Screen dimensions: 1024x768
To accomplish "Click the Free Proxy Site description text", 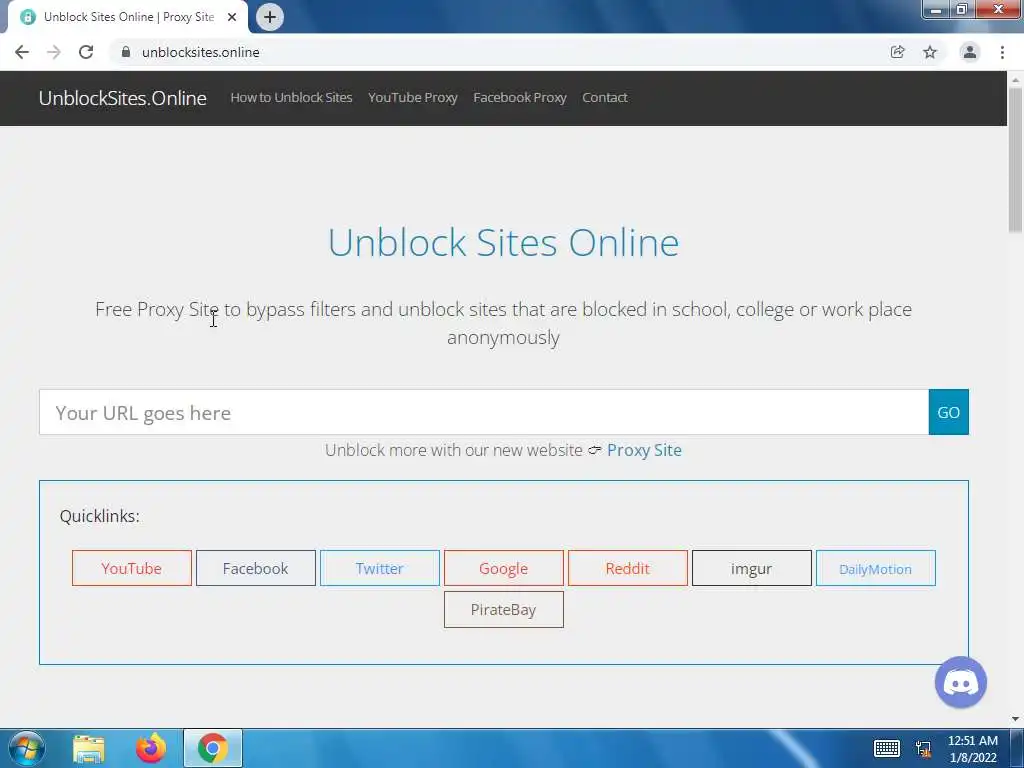I will pos(504,323).
